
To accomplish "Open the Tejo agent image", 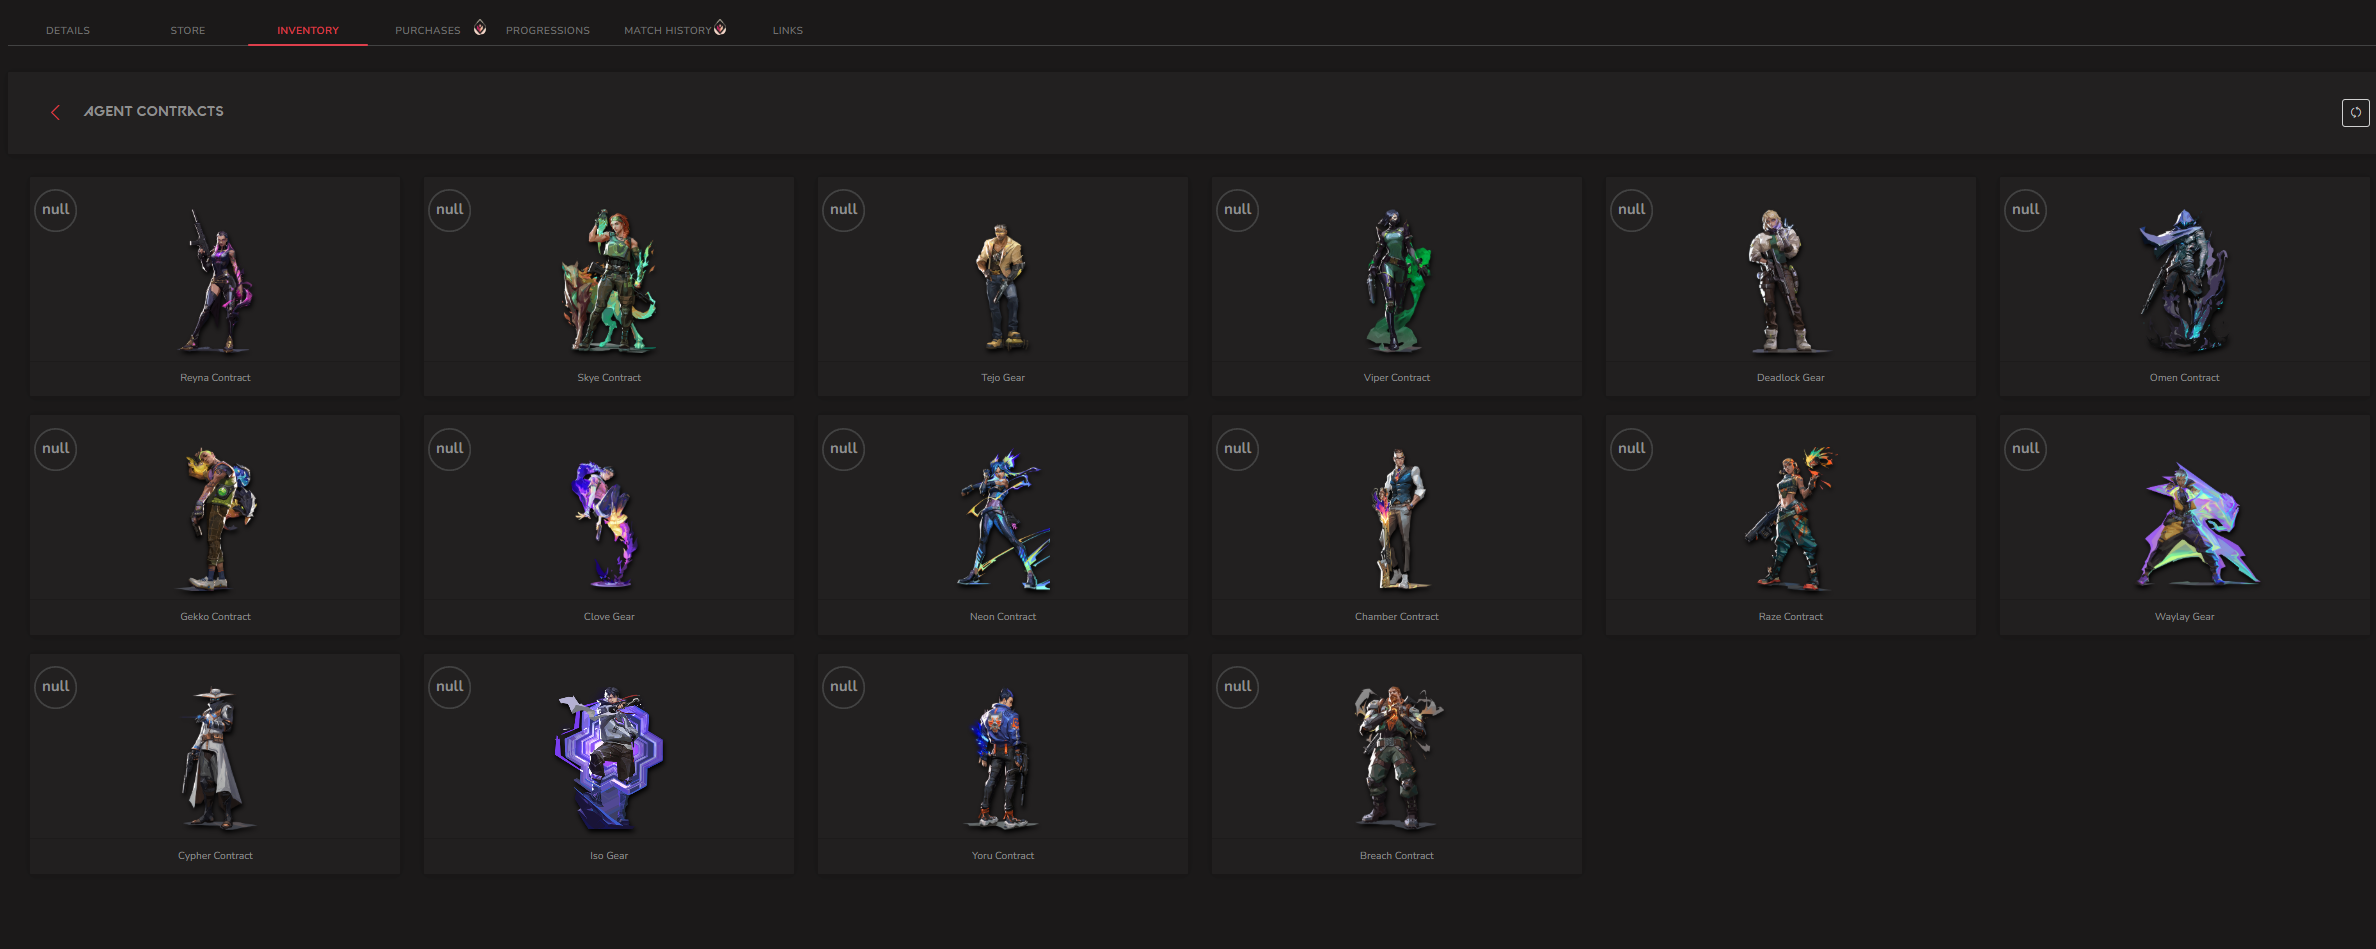I will pos(1003,287).
